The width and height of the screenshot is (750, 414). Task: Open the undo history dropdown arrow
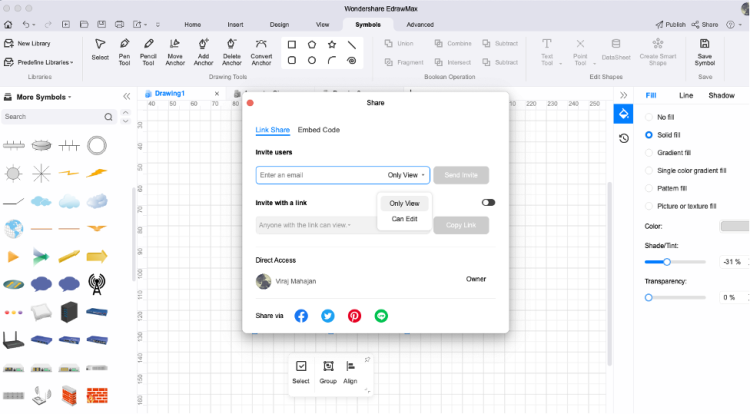coord(33,25)
